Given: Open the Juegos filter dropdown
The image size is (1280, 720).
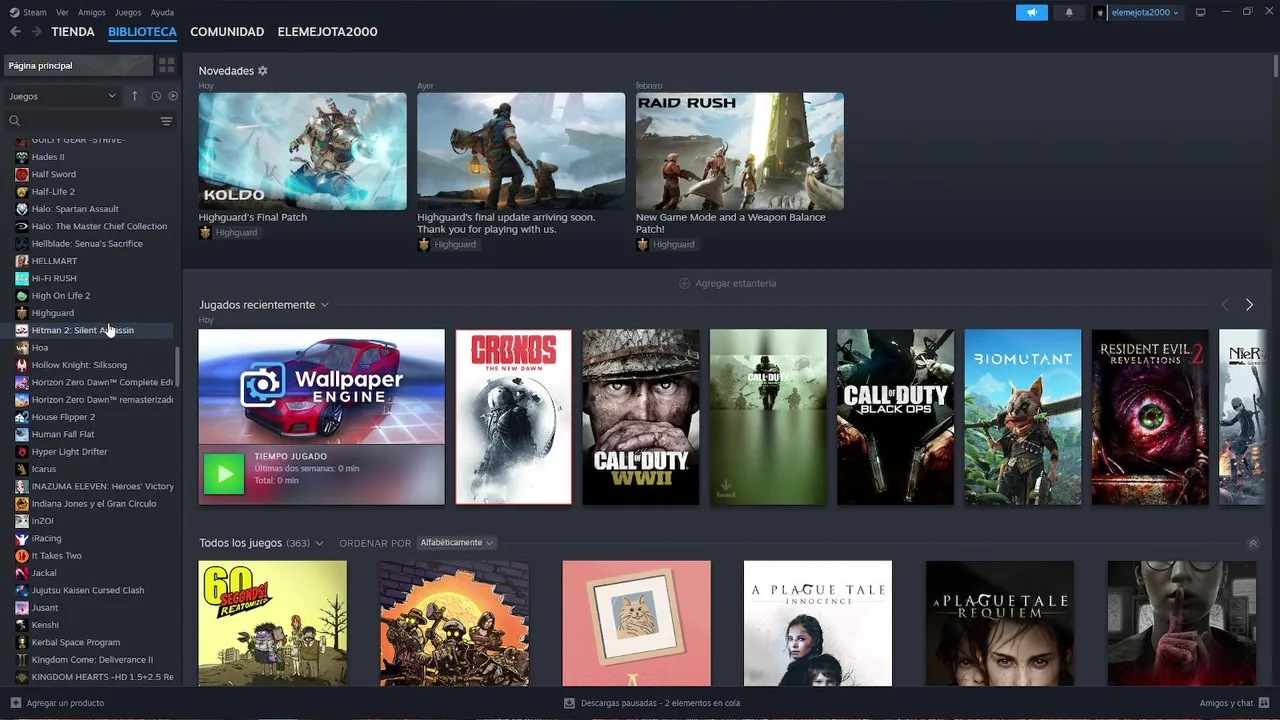Looking at the screenshot, I should click(62, 96).
